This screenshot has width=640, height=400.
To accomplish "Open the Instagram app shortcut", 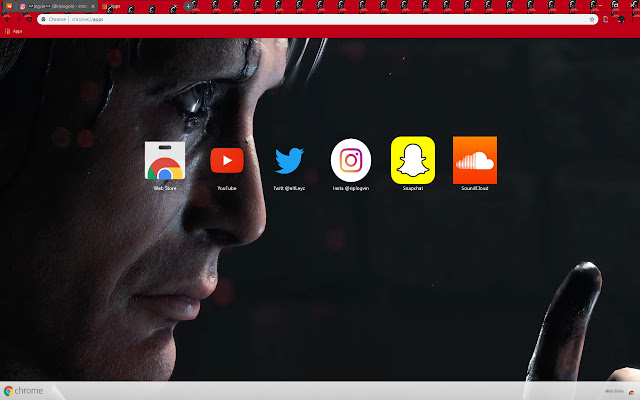I will click(351, 160).
